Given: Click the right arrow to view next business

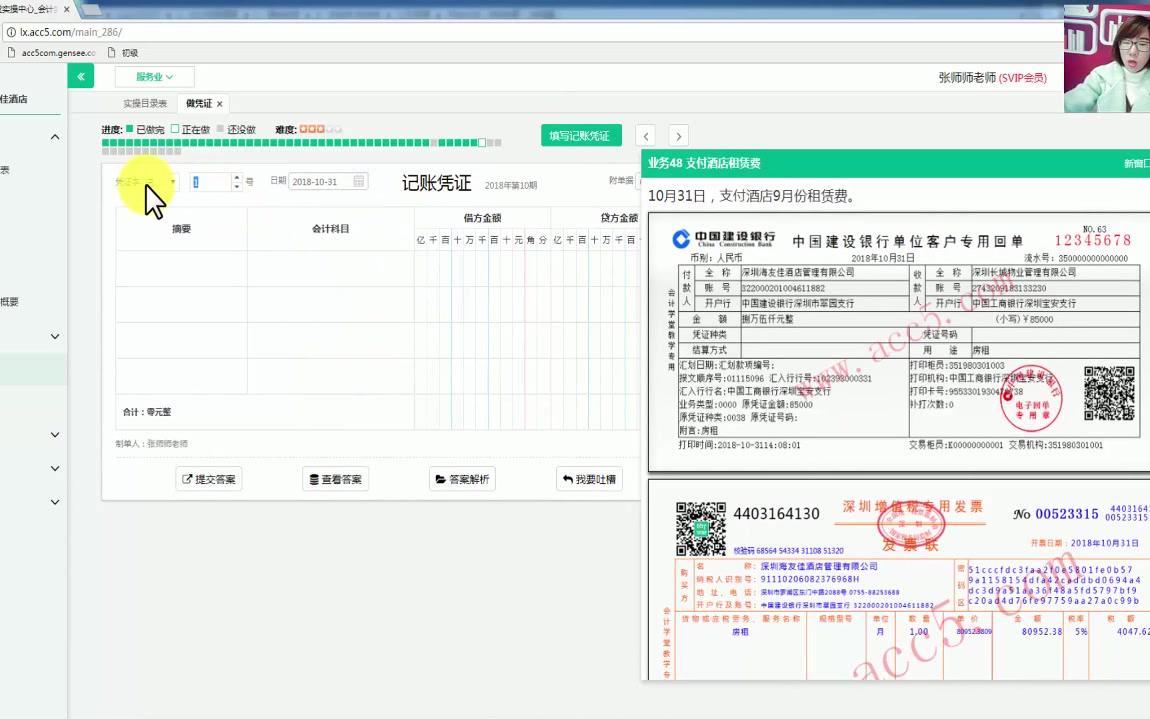Looking at the screenshot, I should pos(678,135).
